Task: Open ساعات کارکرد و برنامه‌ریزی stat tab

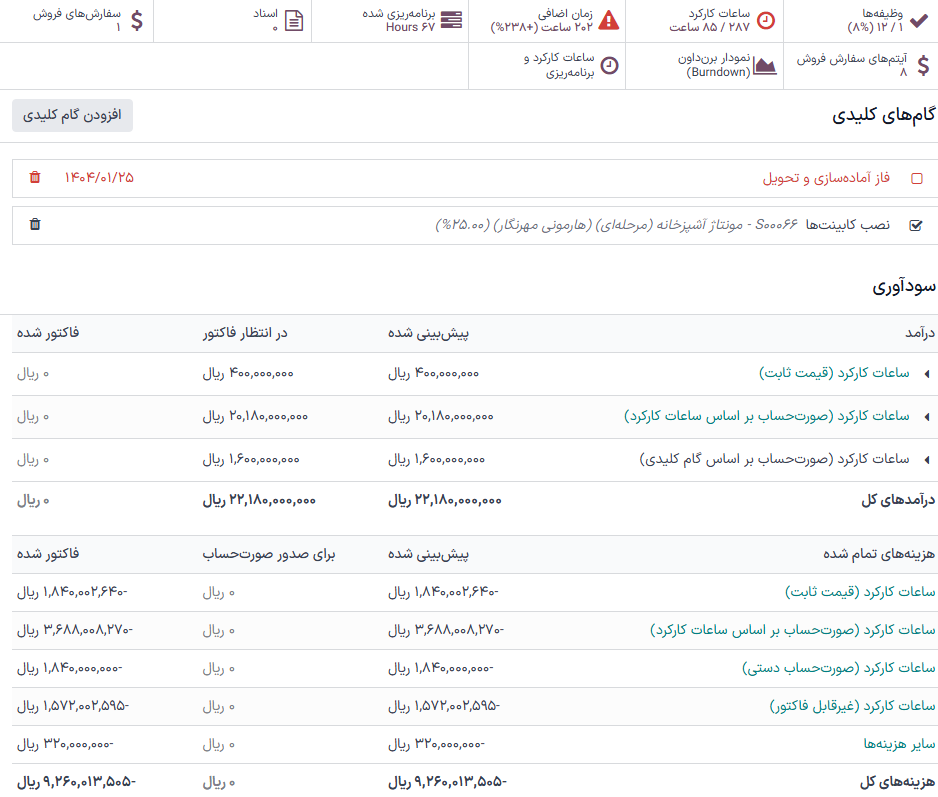Action: pyautogui.click(x=570, y=66)
